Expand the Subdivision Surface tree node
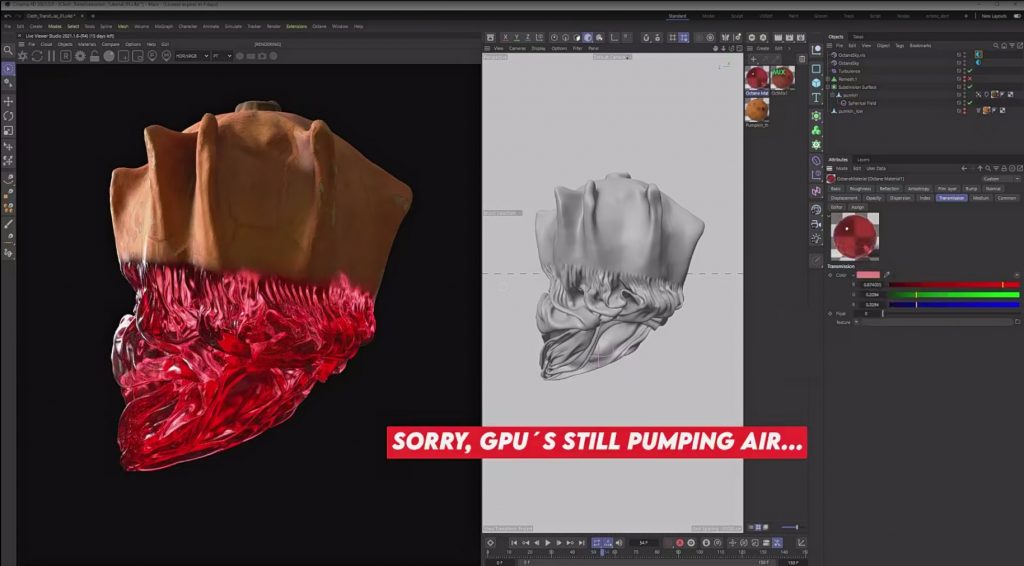The width and height of the screenshot is (1024, 566). (x=828, y=87)
